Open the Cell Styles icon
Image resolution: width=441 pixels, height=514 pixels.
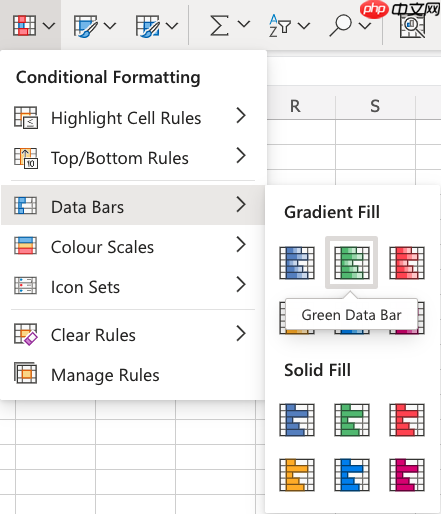point(148,25)
